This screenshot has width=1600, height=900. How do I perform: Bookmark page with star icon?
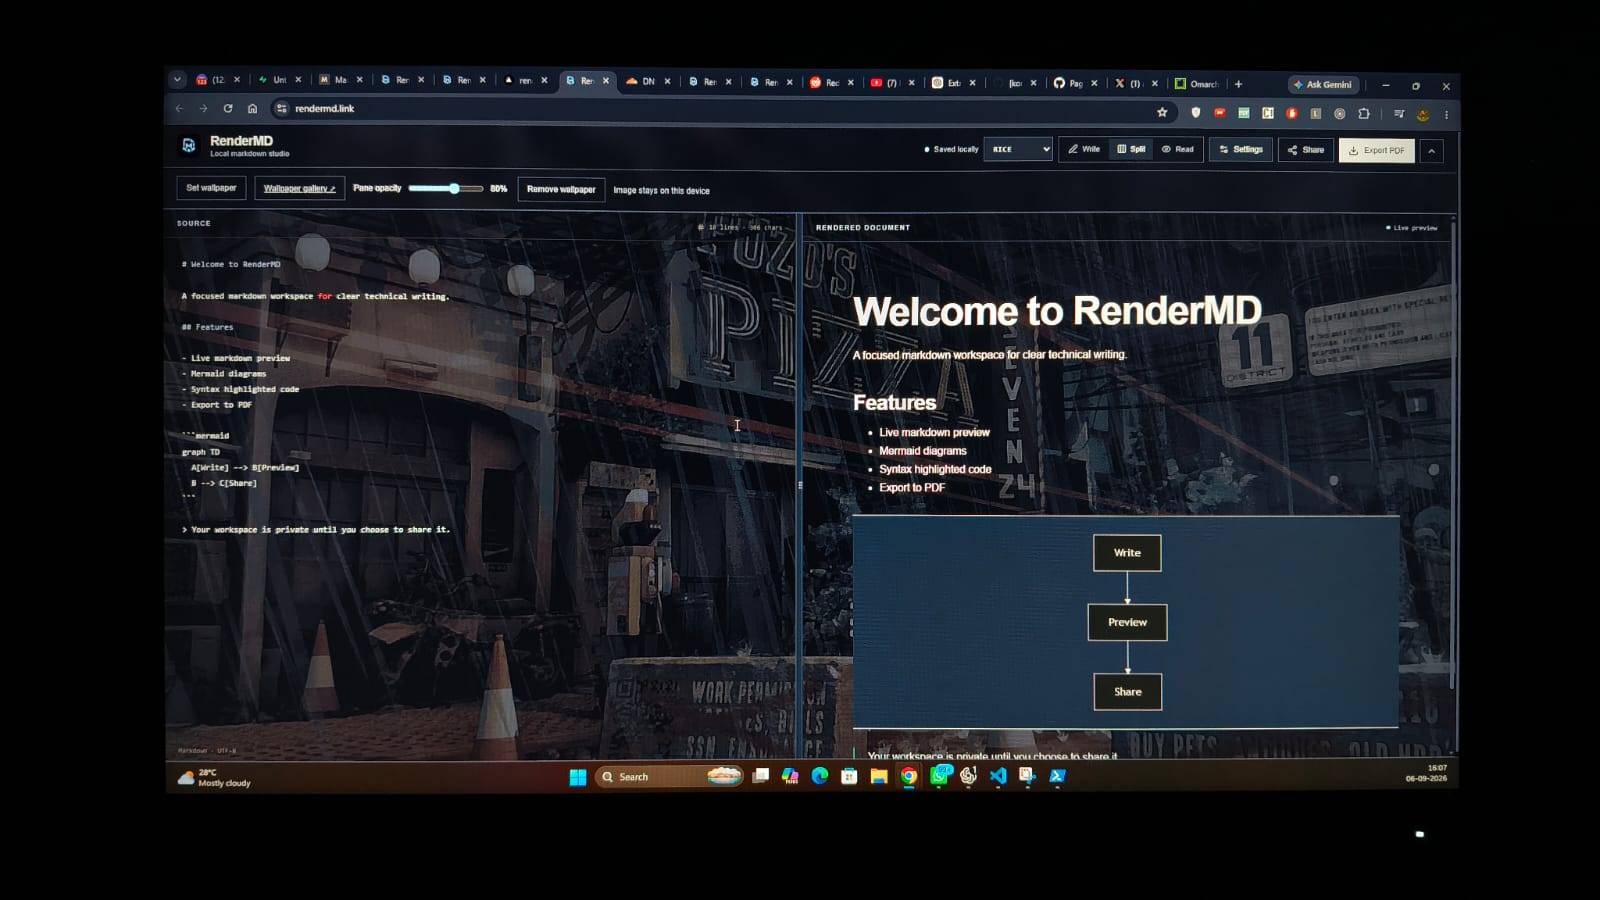[1162, 112]
